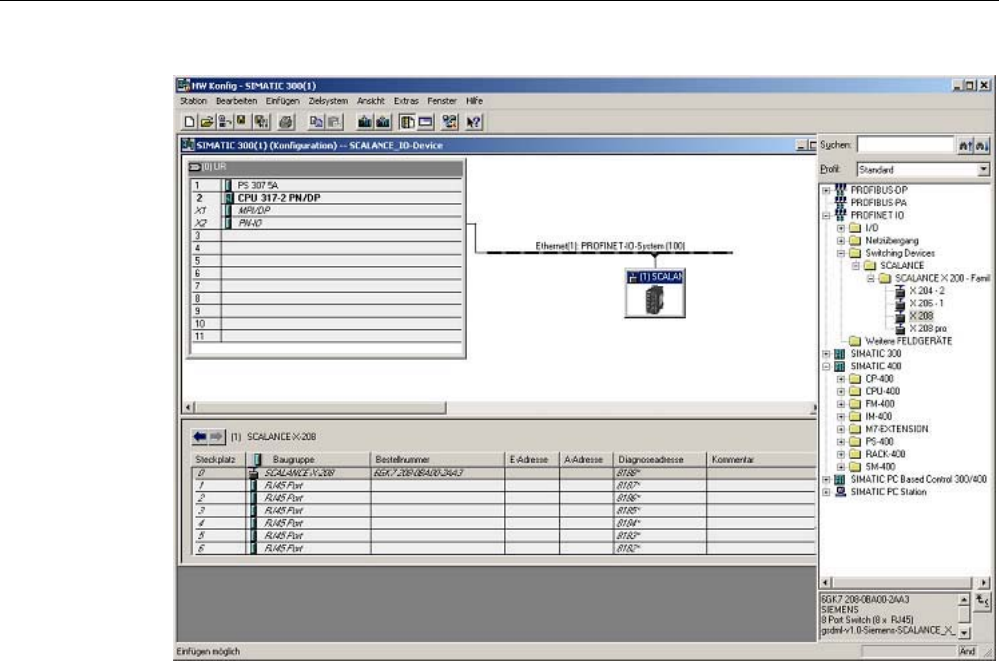The height and width of the screenshot is (661, 999).
Task: Click the Print toolbar icon
Action: (x=286, y=122)
